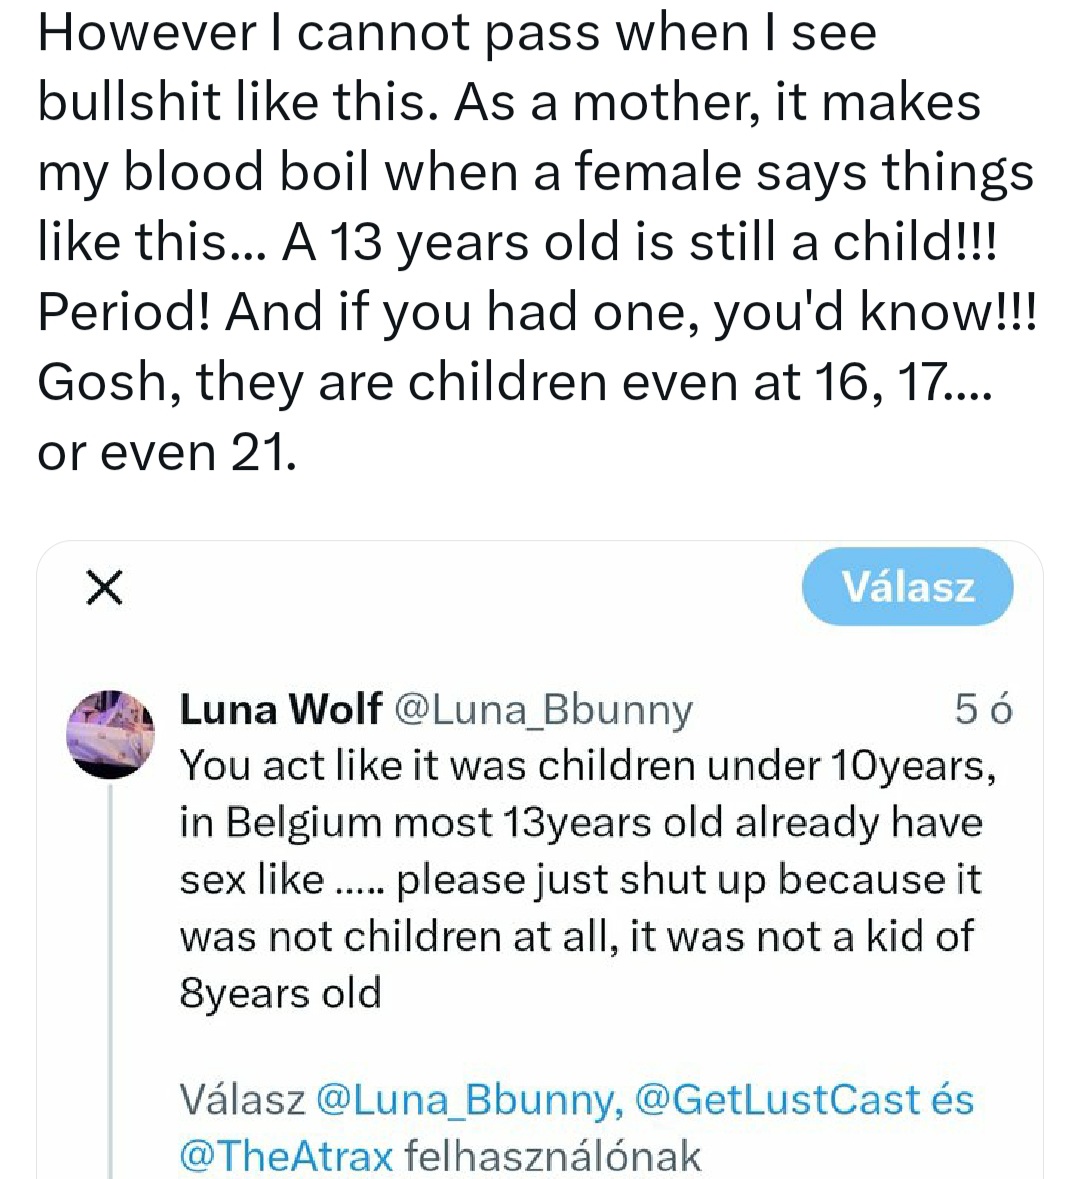The image size is (1080, 1179).
Task: Click the 'sex like ..... please just shut up' line
Action: click(580, 880)
